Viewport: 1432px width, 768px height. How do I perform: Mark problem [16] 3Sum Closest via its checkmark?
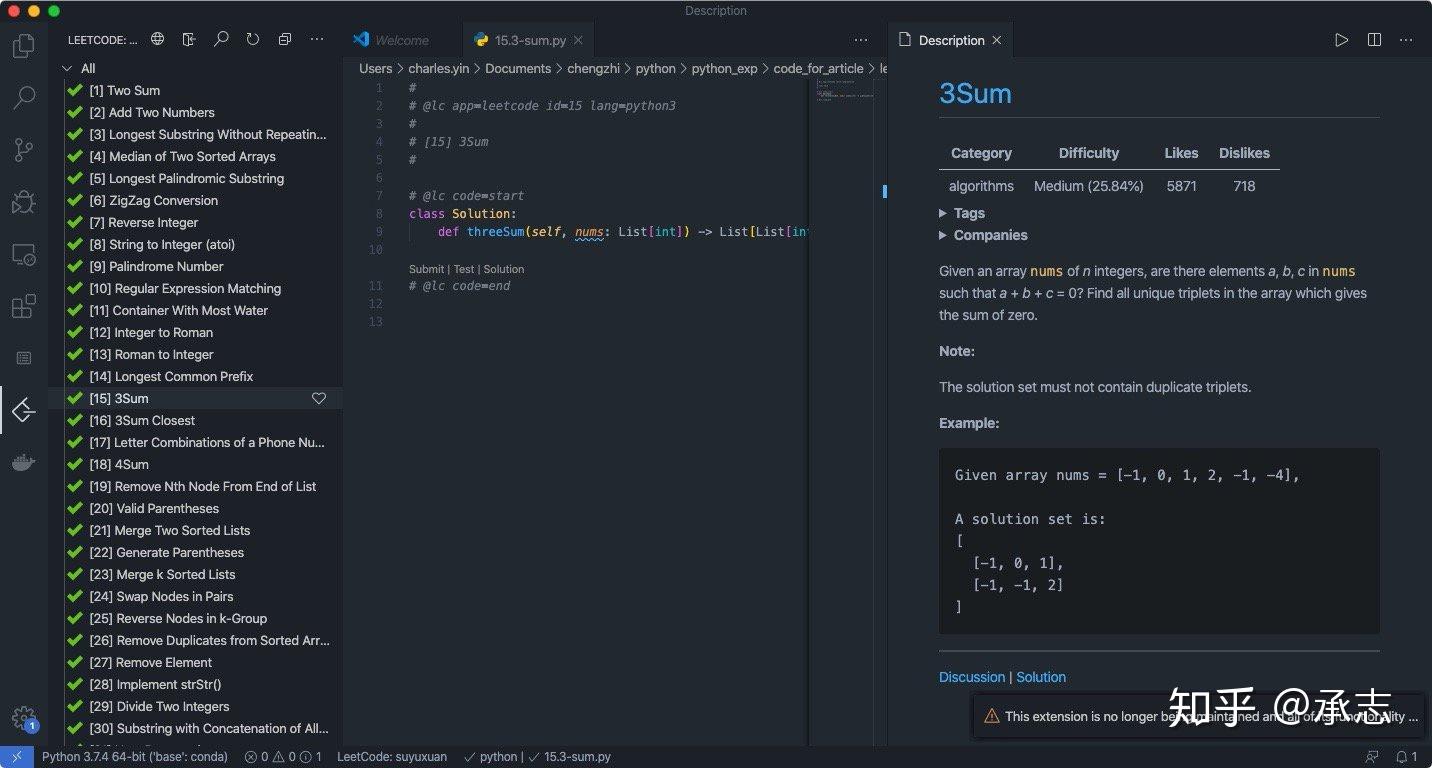click(75, 420)
